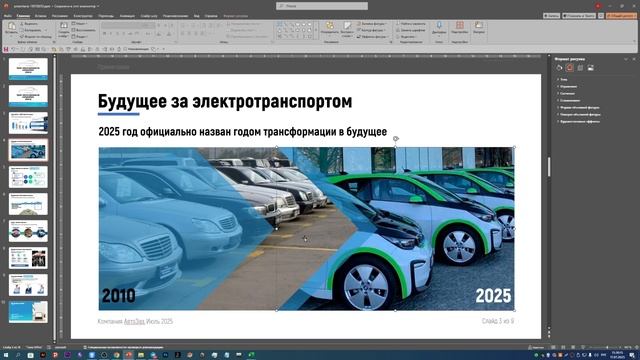Viewport: 640px width, 360px height.
Task: Open the Section (Раздел) dropdown
Action: coord(80,36)
